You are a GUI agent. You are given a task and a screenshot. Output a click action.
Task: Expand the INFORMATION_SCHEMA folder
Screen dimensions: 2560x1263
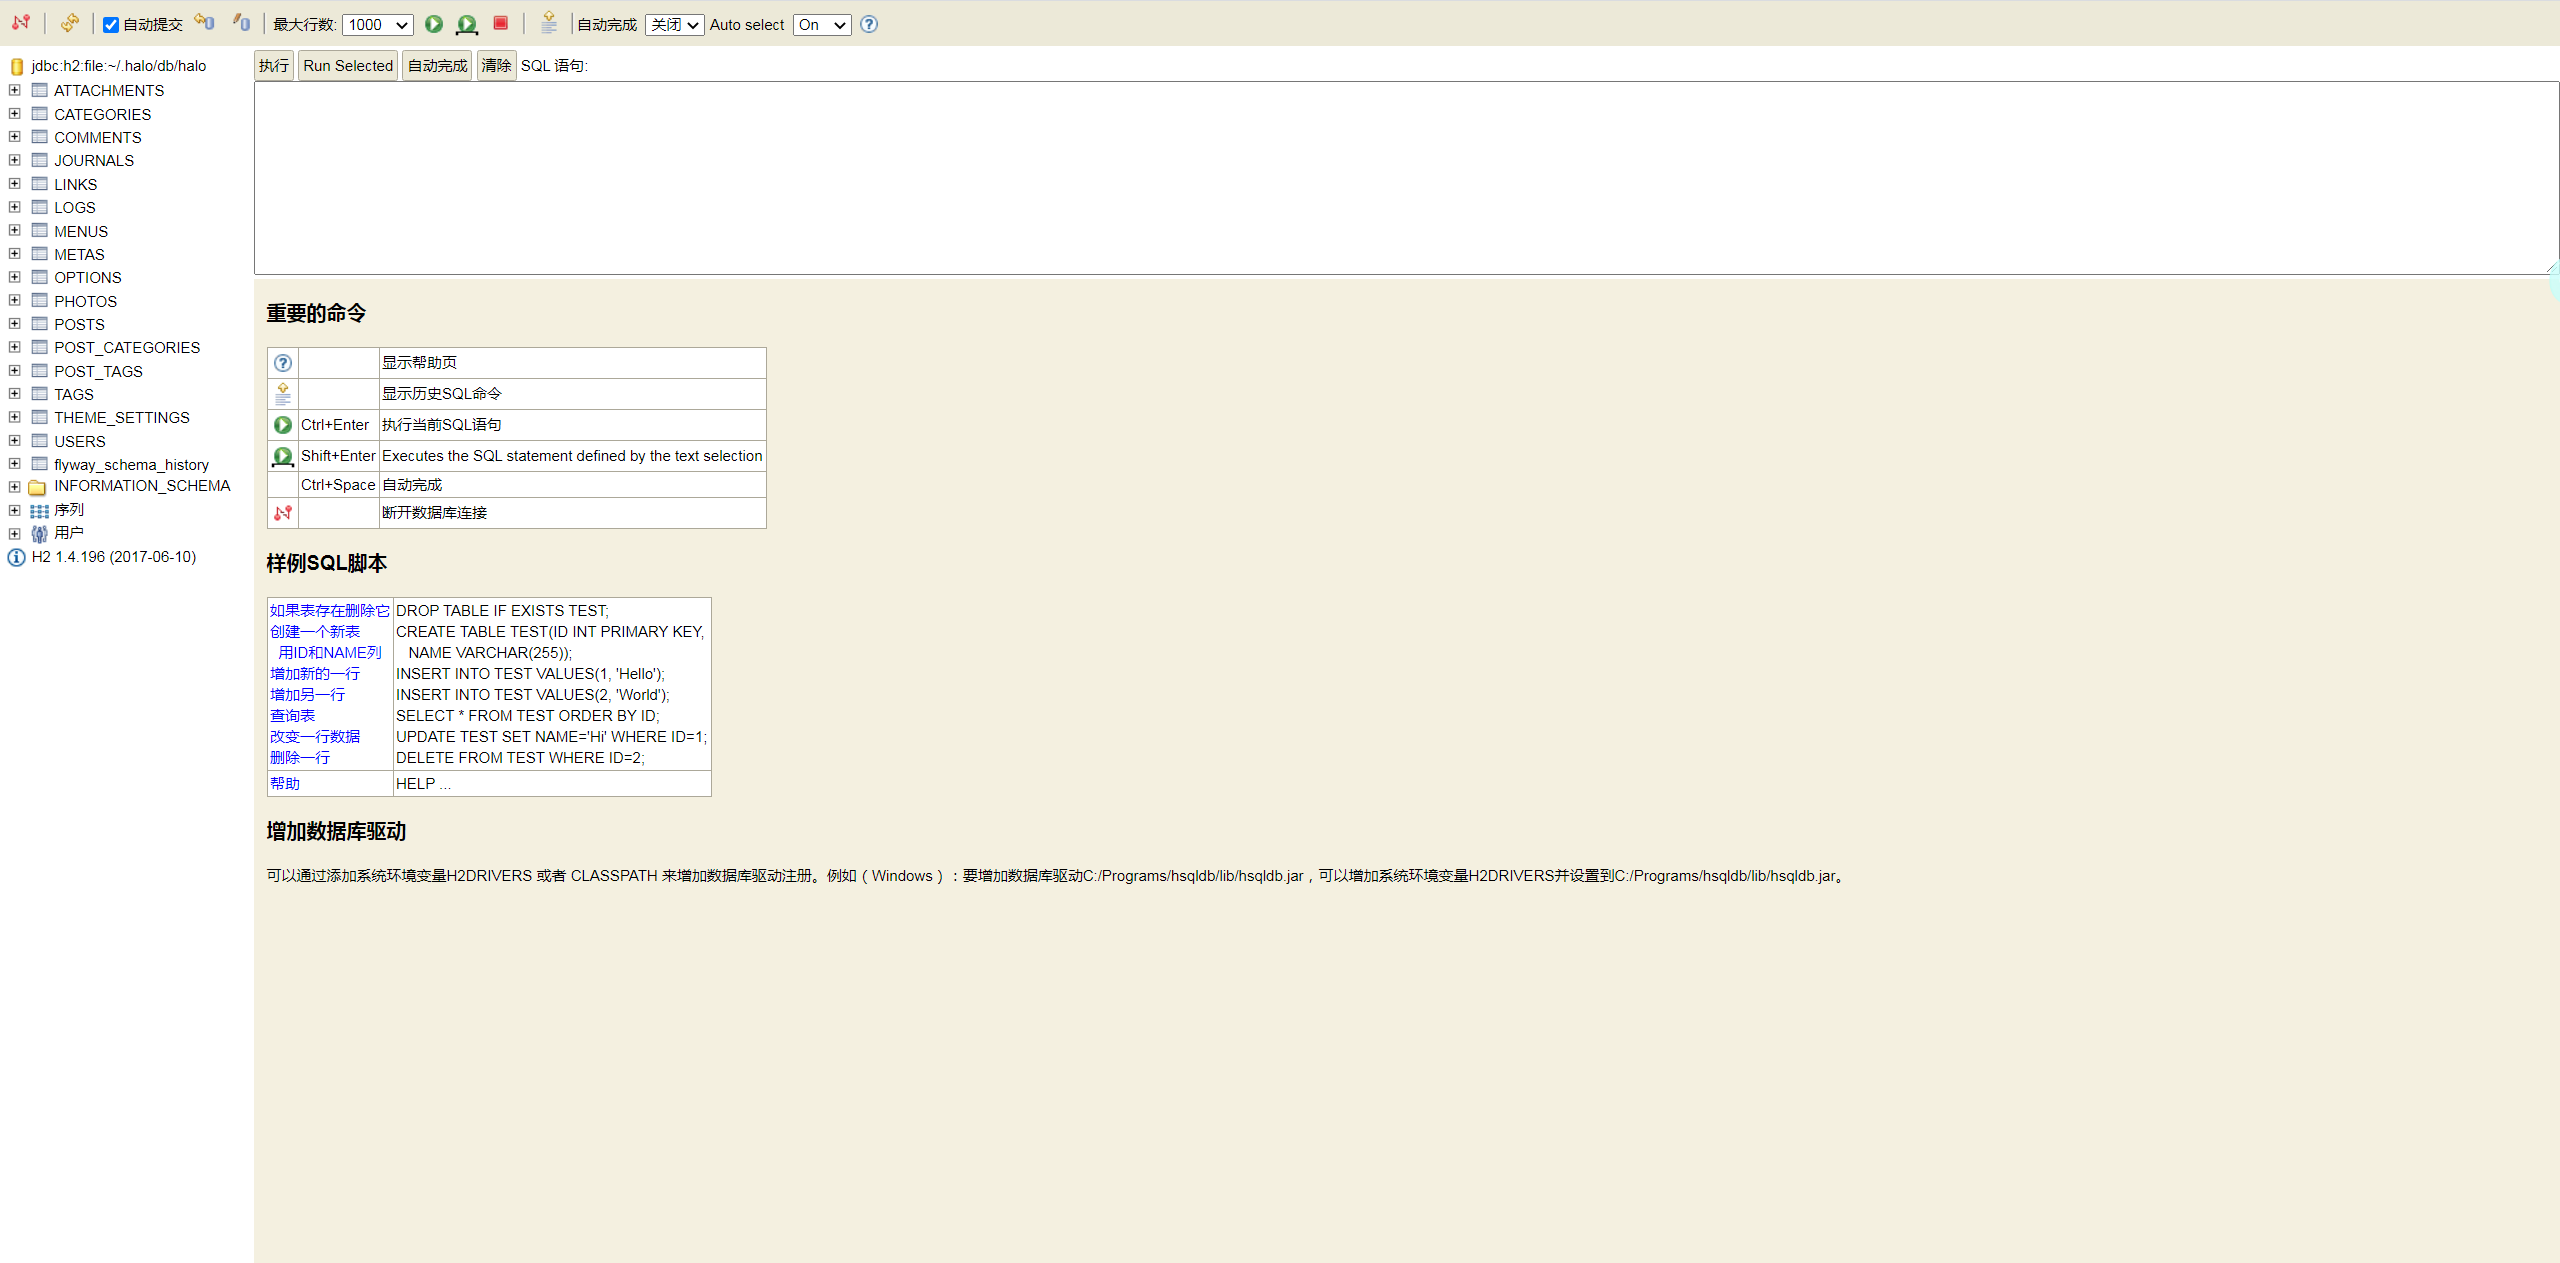pos(14,487)
